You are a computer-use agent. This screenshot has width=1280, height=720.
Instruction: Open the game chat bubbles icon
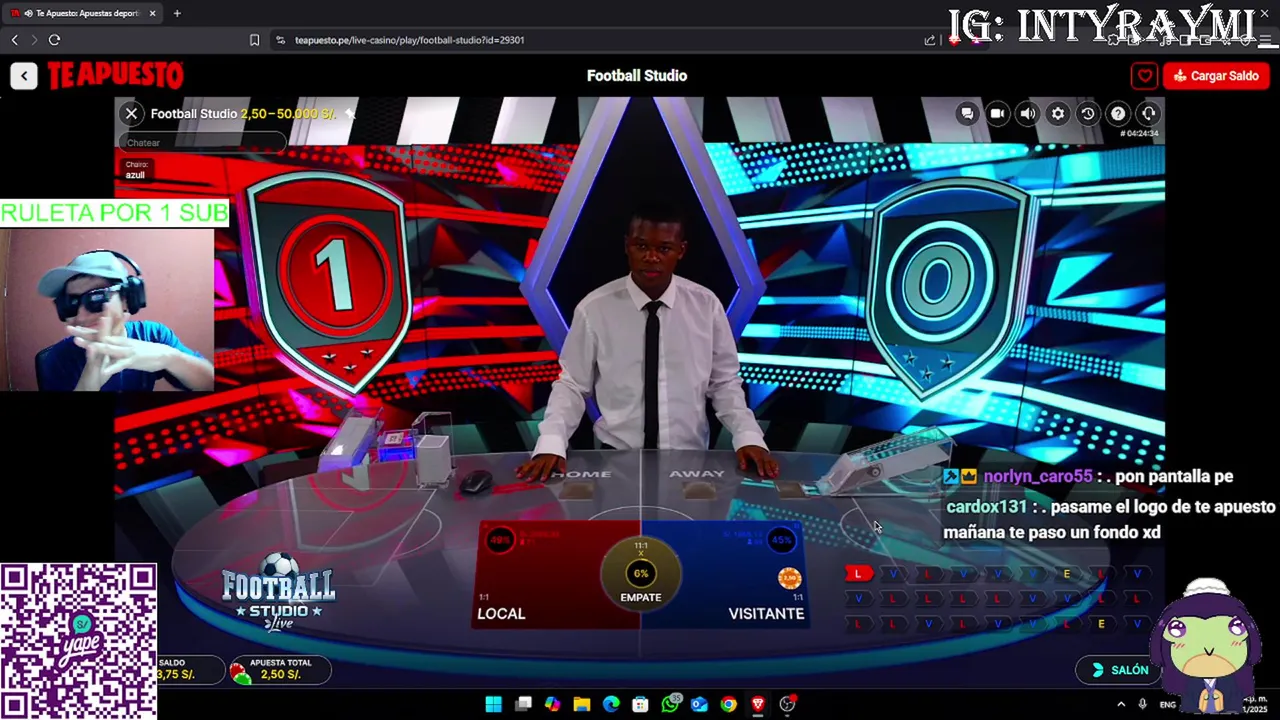coord(967,114)
